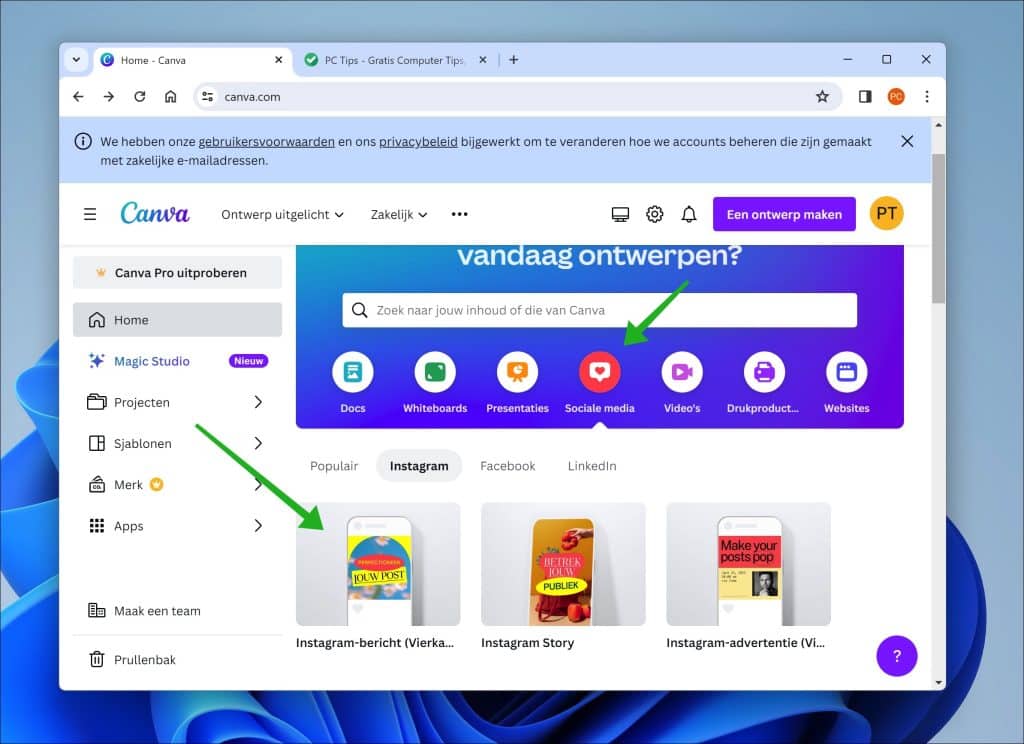1024x744 pixels.
Task: Switch to the Home - Canva browser tab
Action: [192, 60]
